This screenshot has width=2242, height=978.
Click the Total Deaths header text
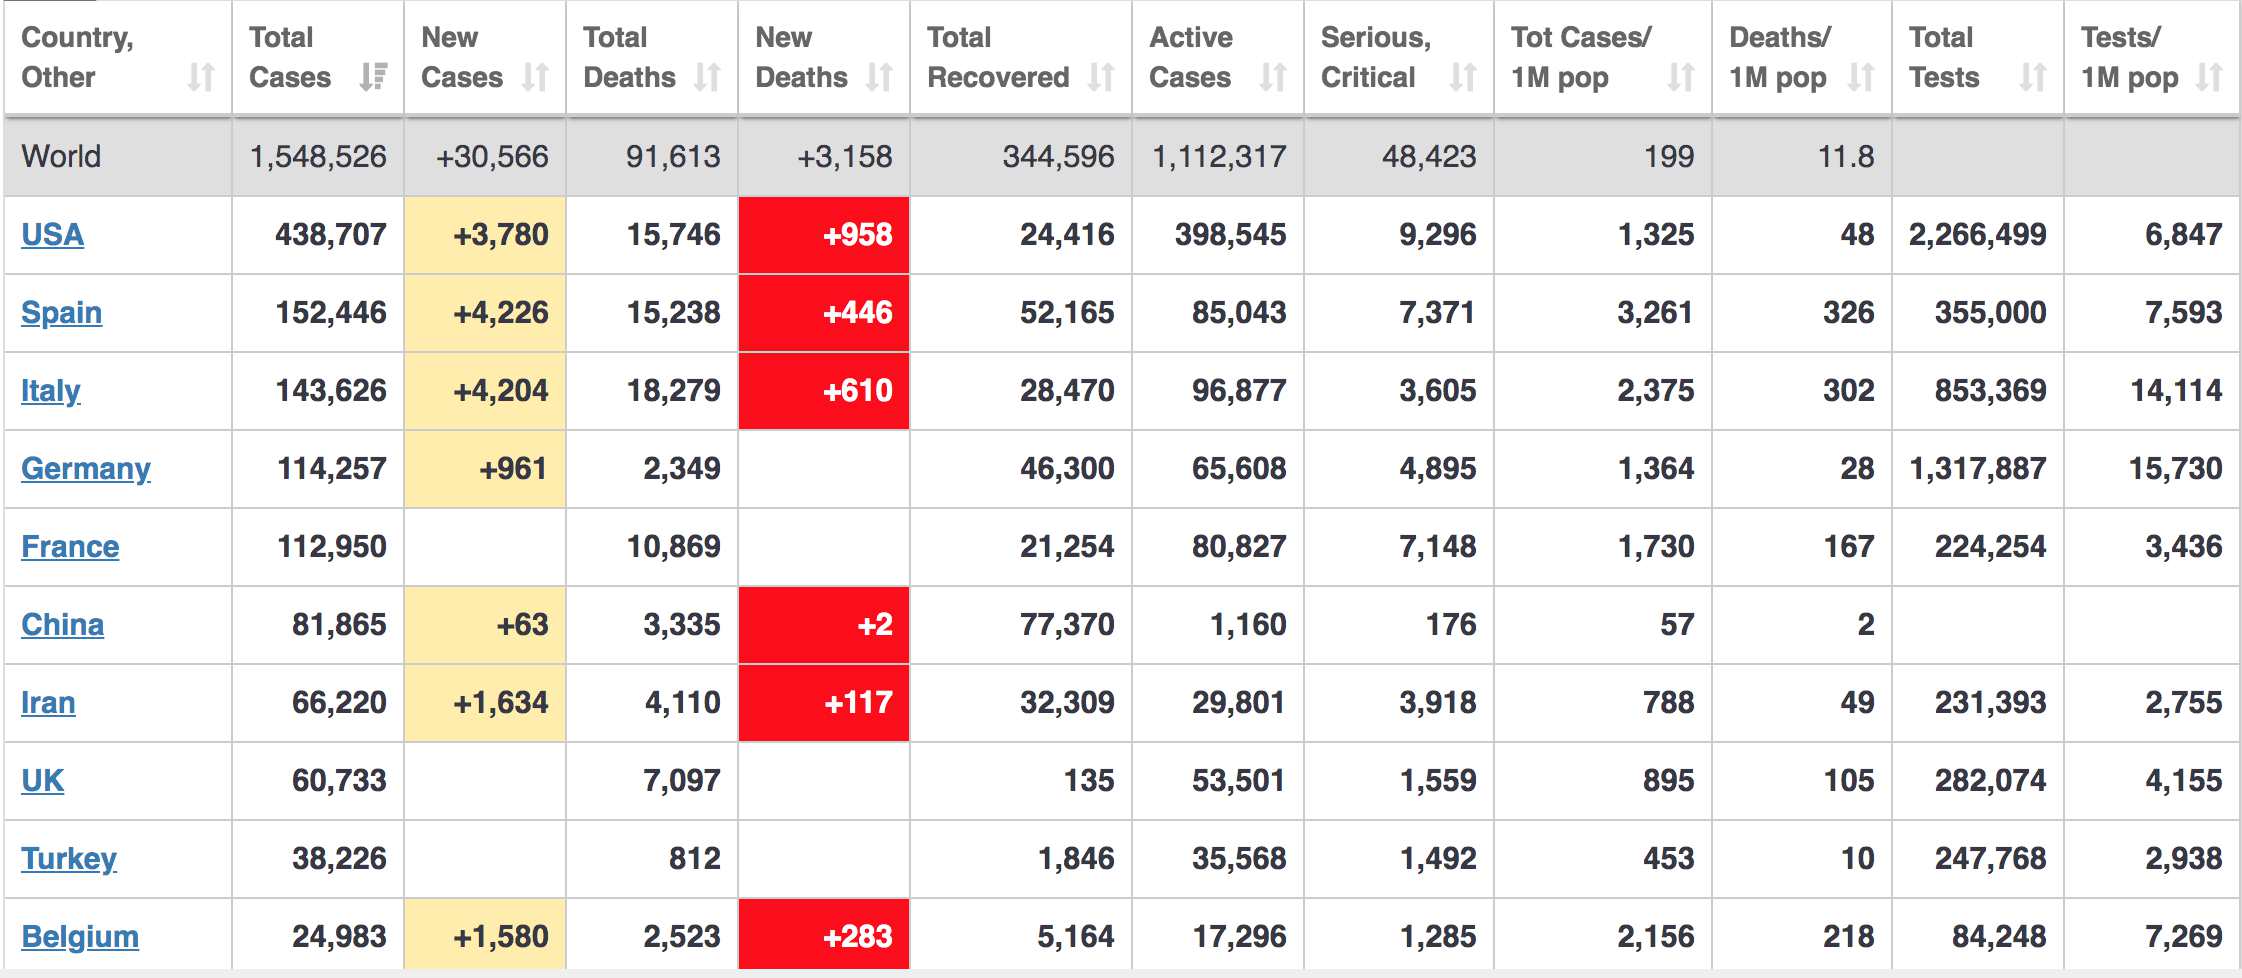tap(630, 57)
